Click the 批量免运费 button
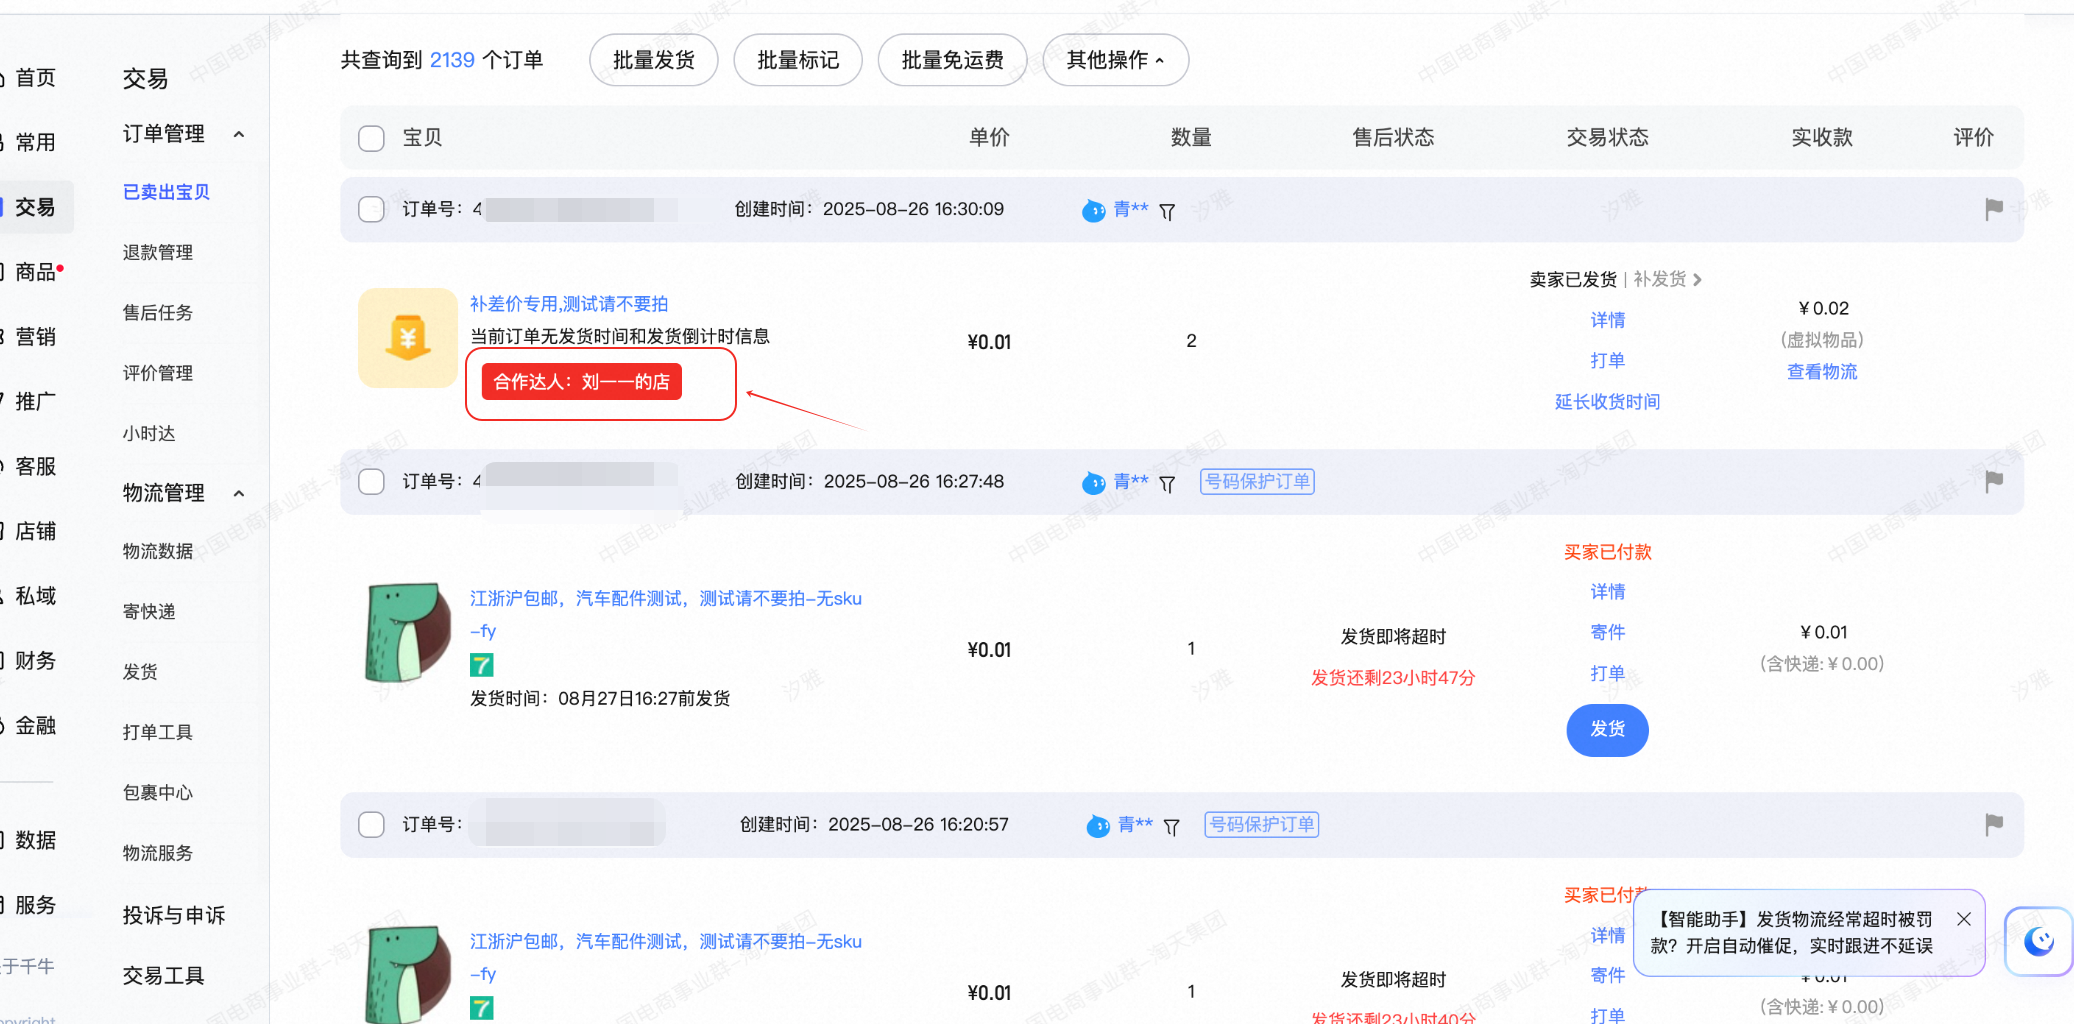2074x1024 pixels. click(952, 60)
